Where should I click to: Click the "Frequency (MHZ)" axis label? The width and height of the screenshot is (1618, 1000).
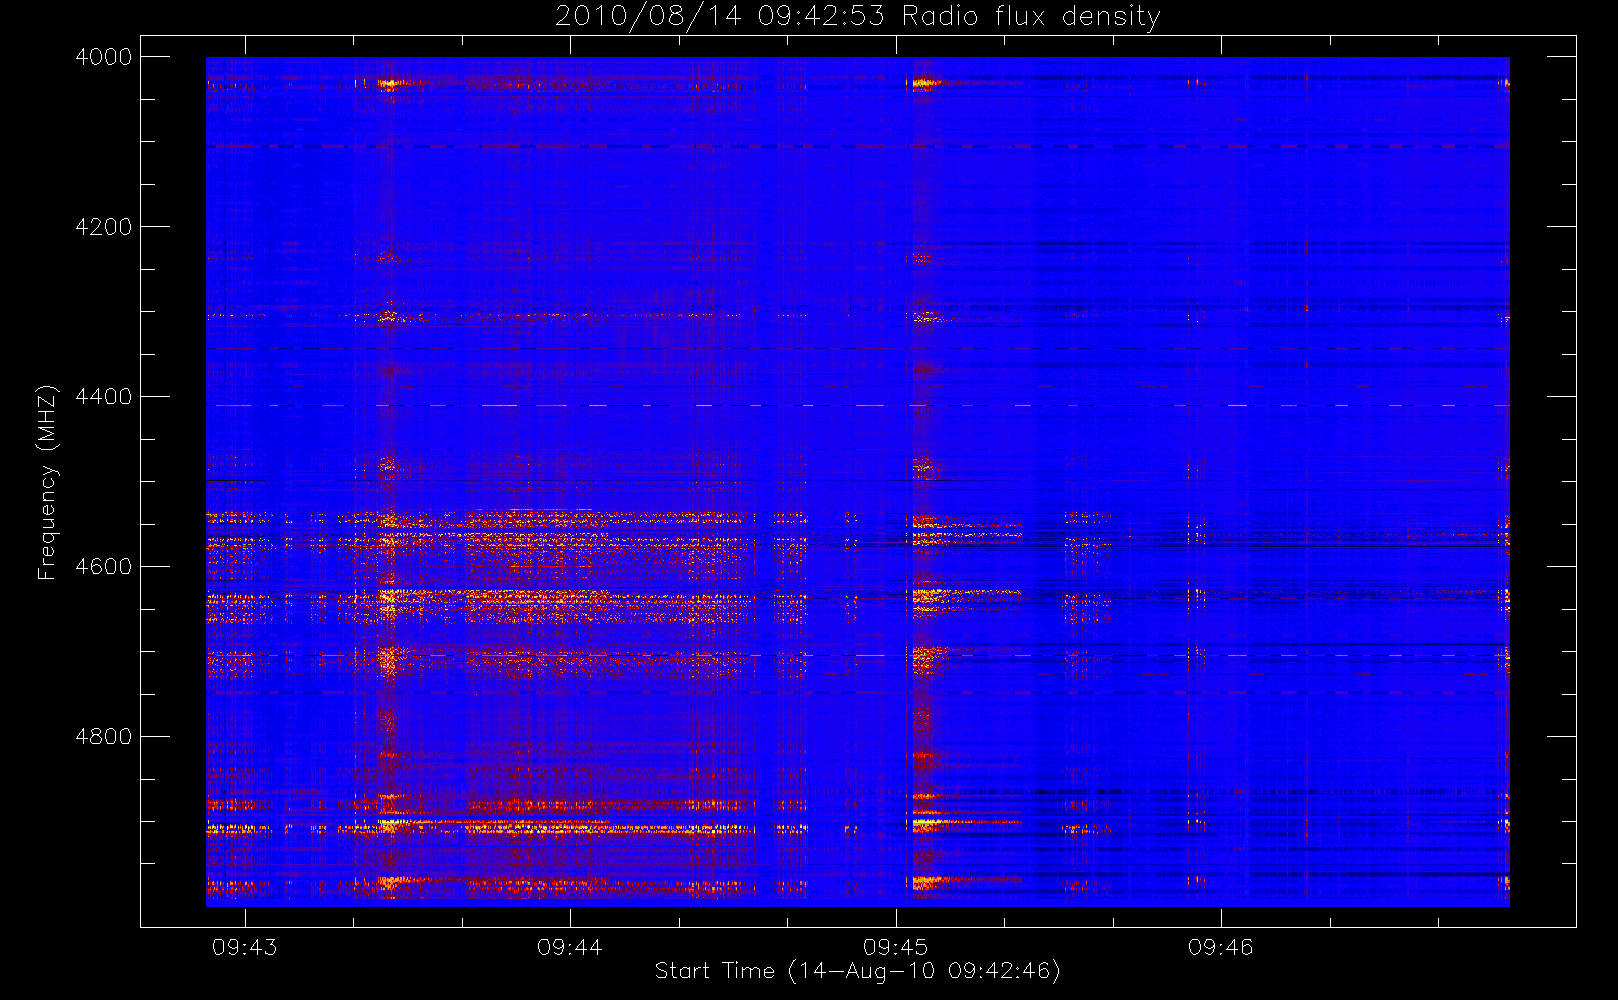(x=47, y=483)
